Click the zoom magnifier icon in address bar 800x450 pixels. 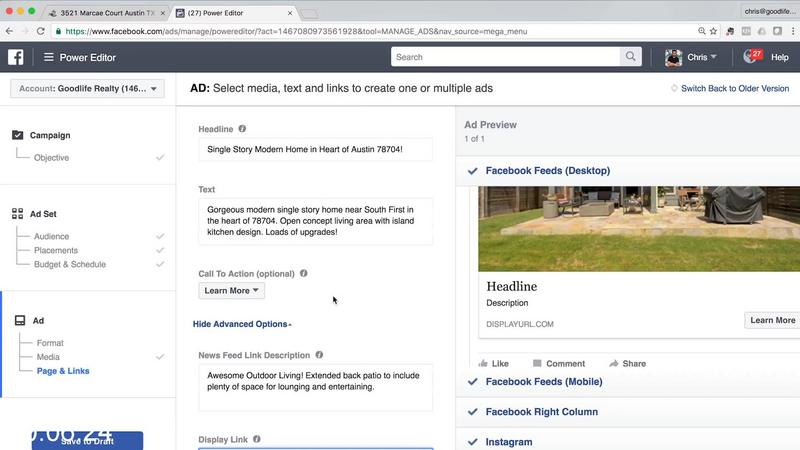point(702,31)
